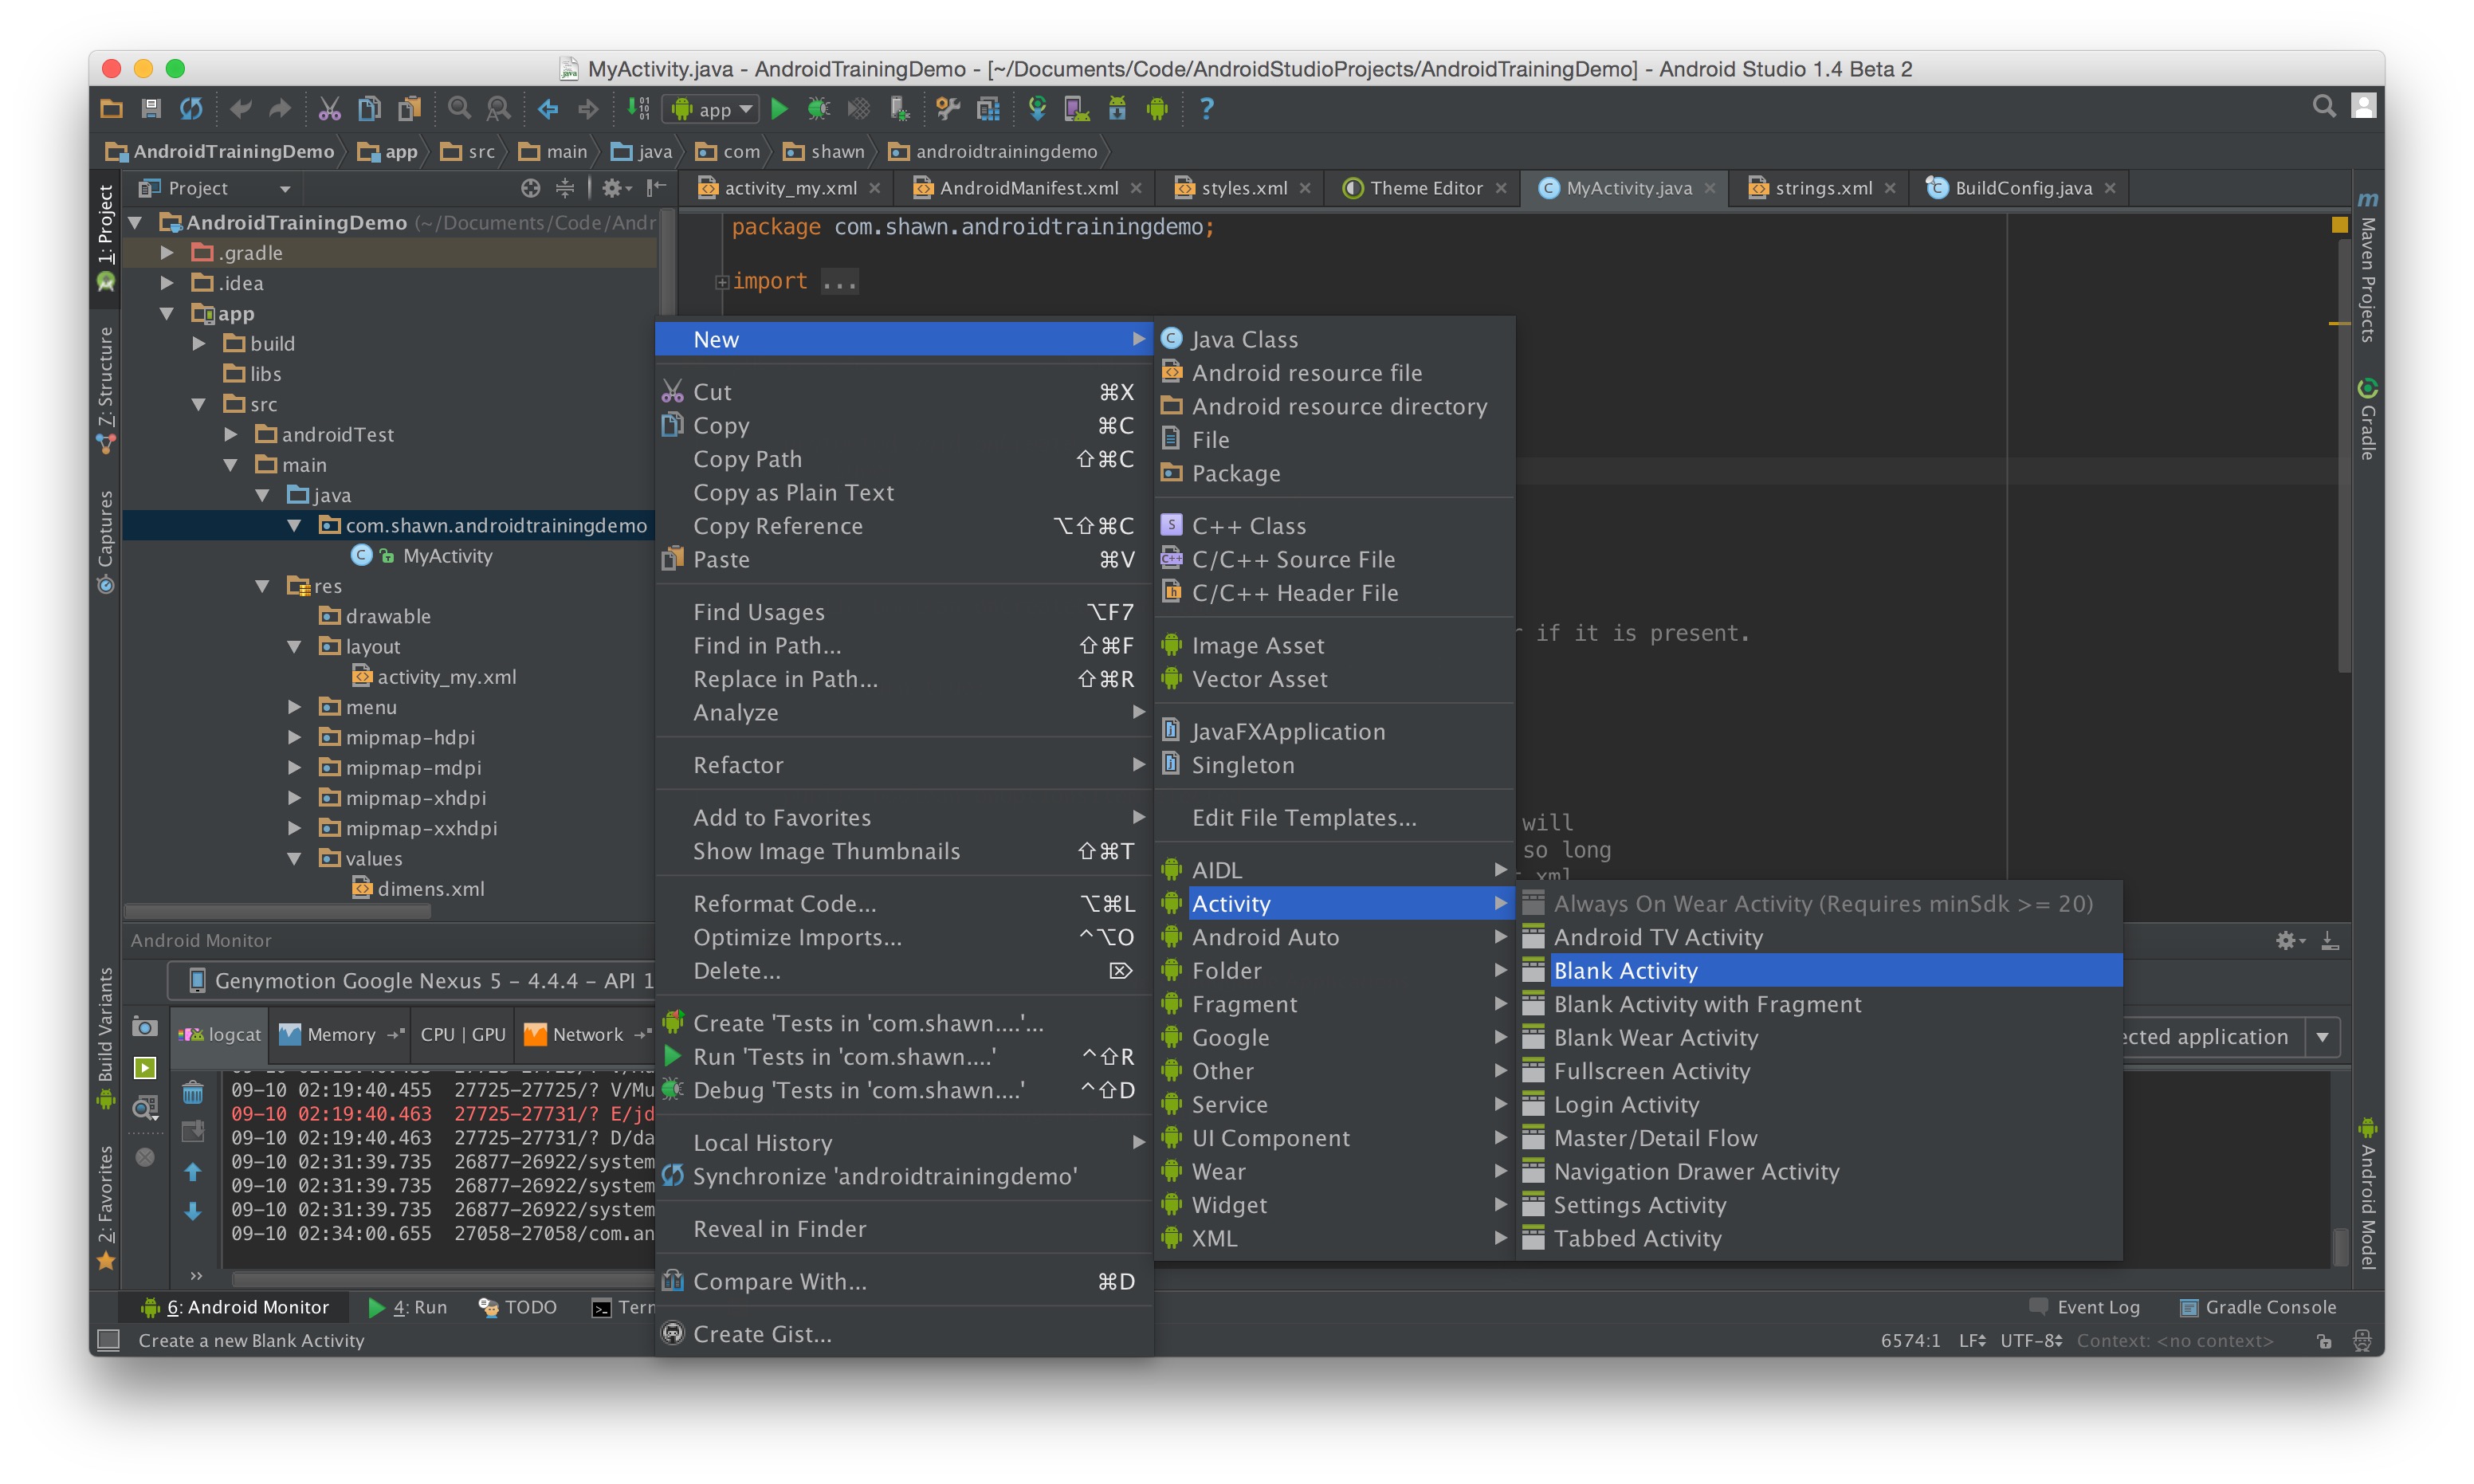Screen dimensions: 2474x1484
Task: Collapse the res folder
Action: tap(263, 586)
